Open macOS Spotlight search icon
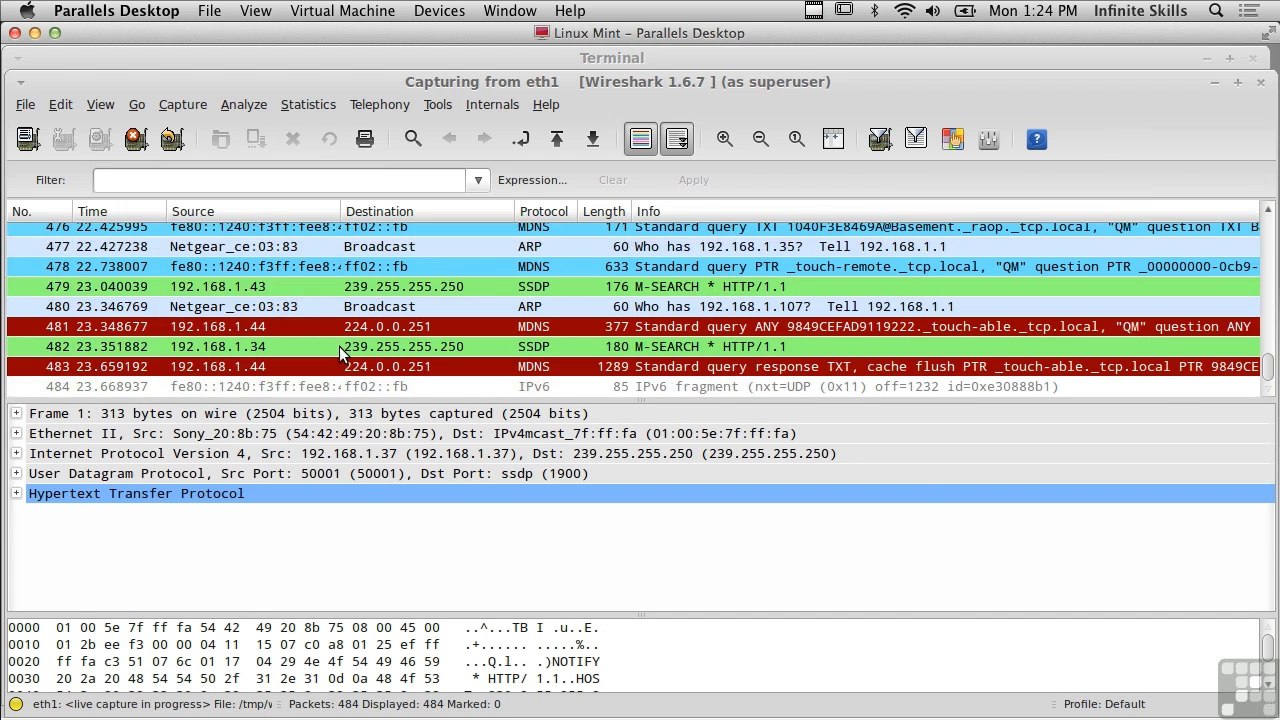This screenshot has width=1280, height=720. coord(1217,11)
